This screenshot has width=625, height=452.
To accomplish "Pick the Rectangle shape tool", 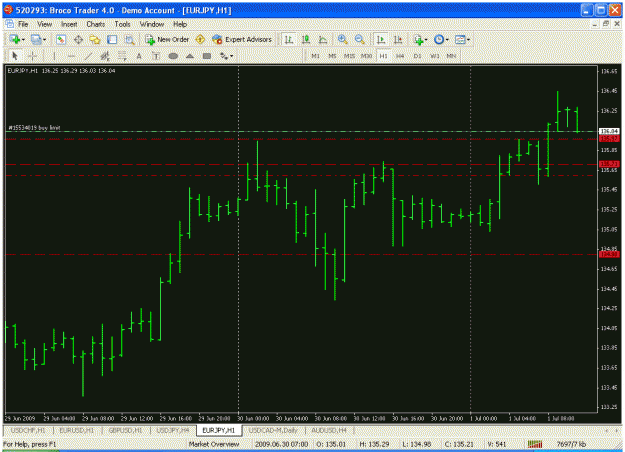I will [207, 56].
